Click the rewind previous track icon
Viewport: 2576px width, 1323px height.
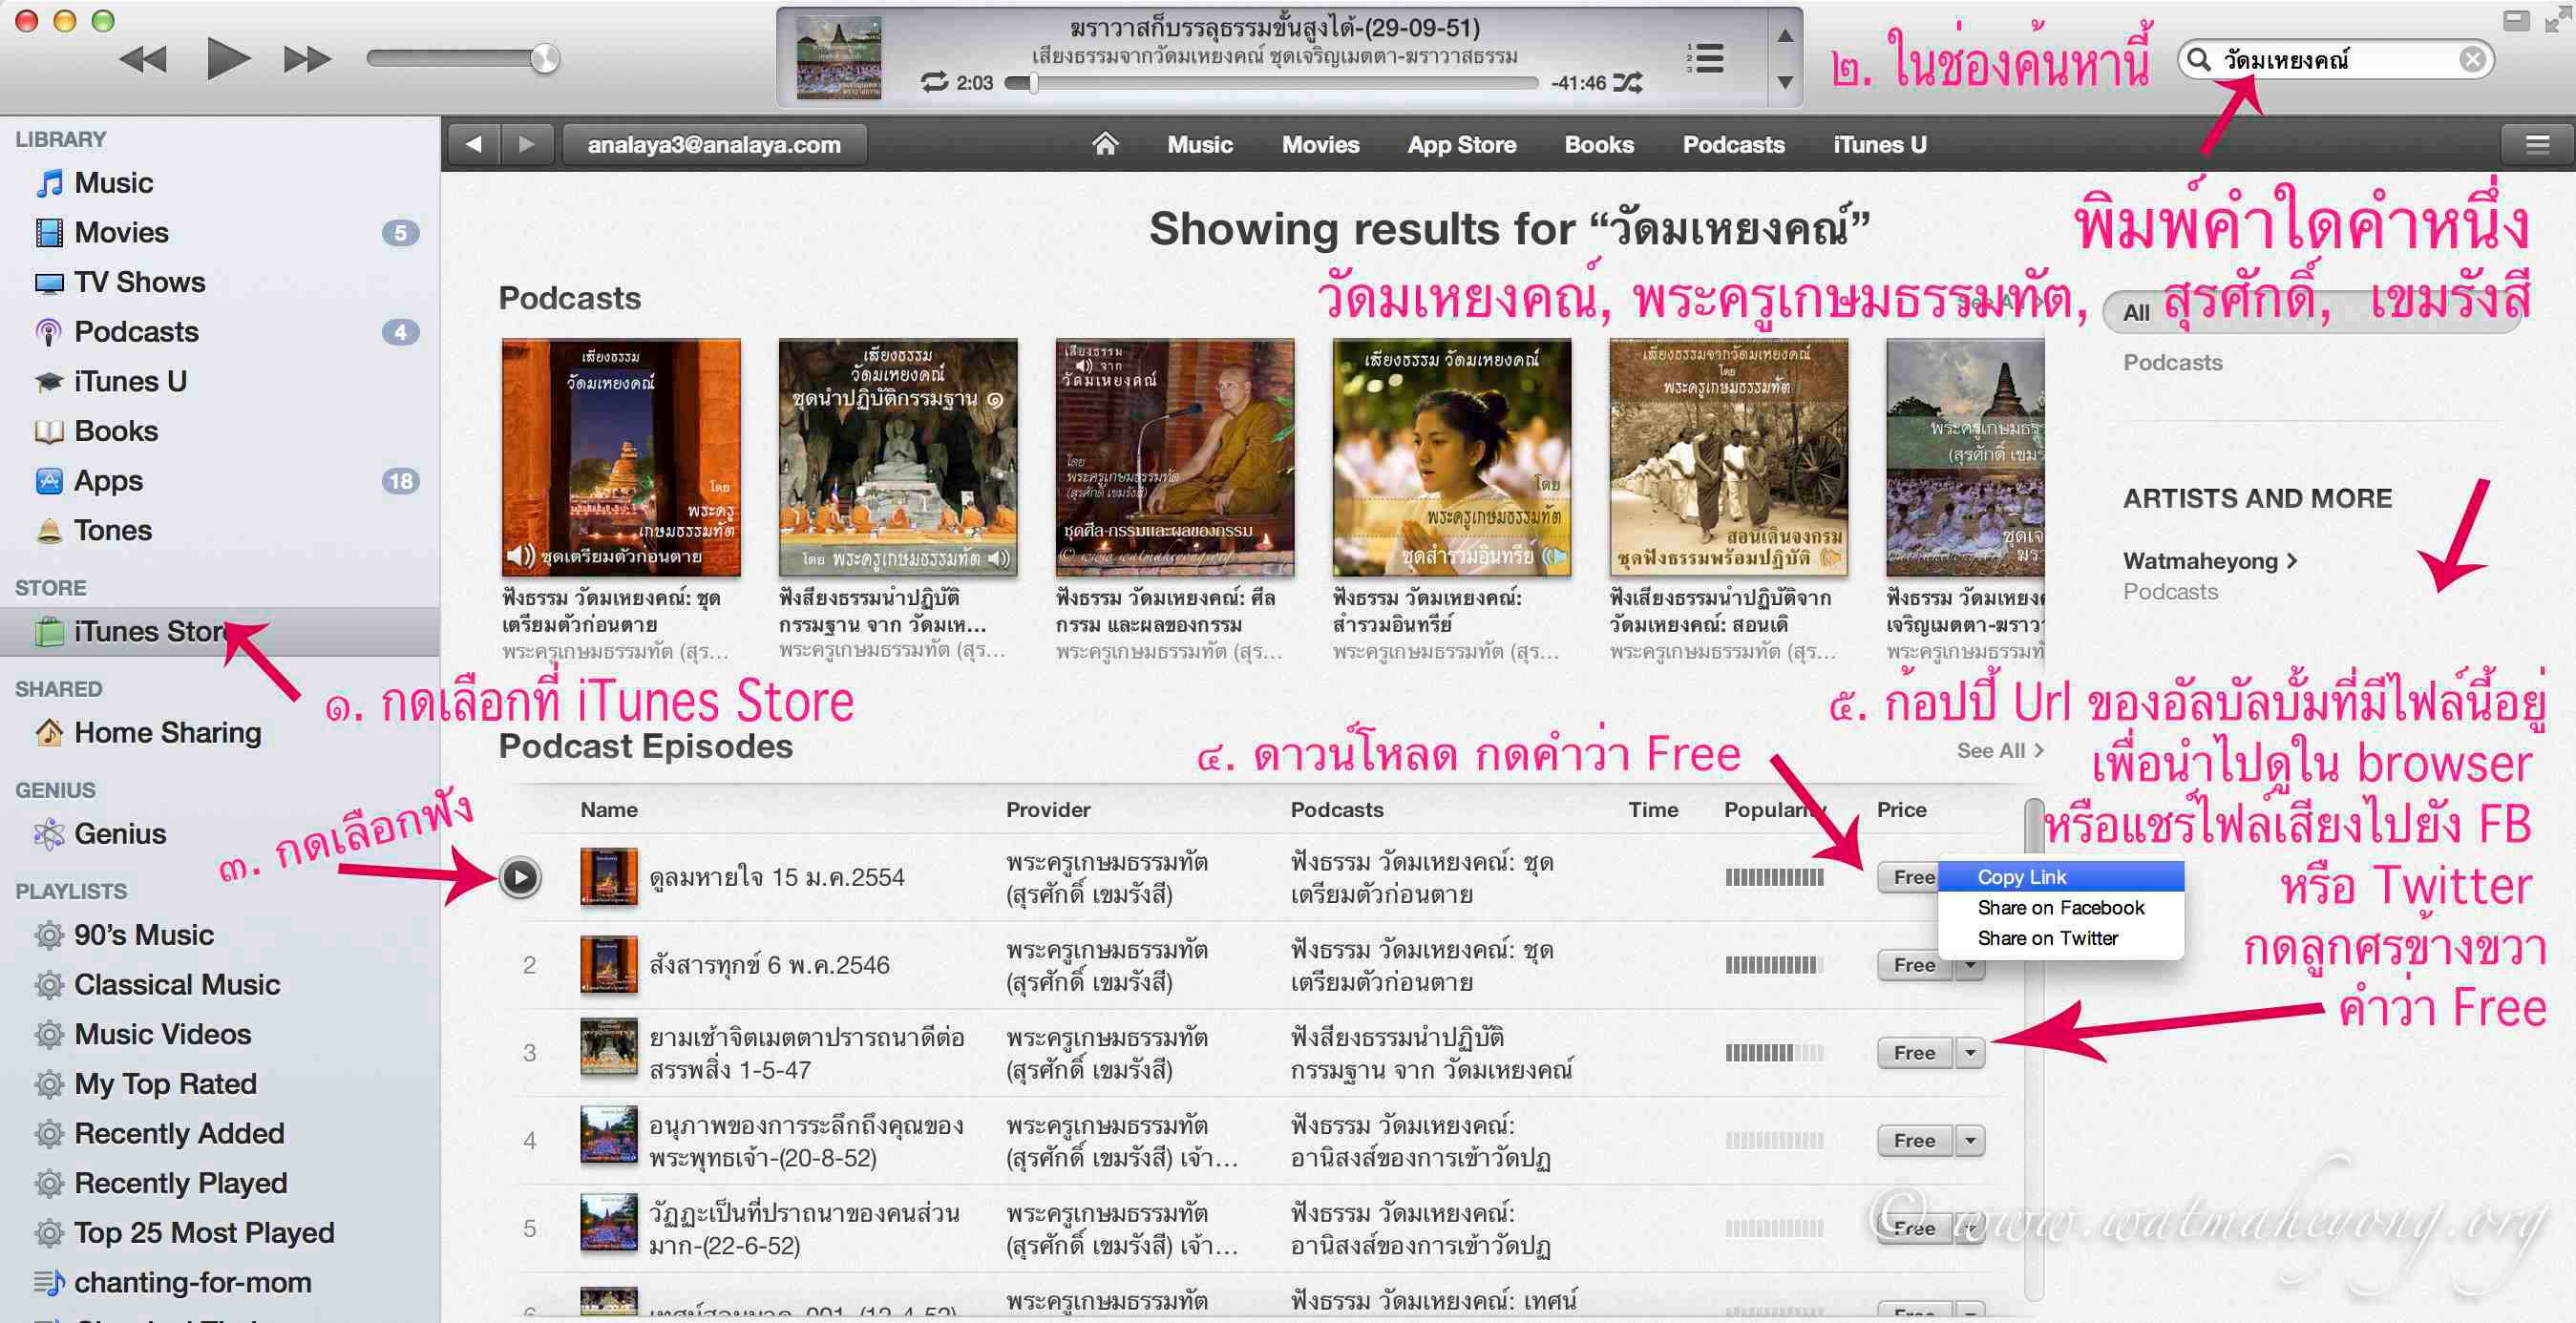(x=144, y=60)
